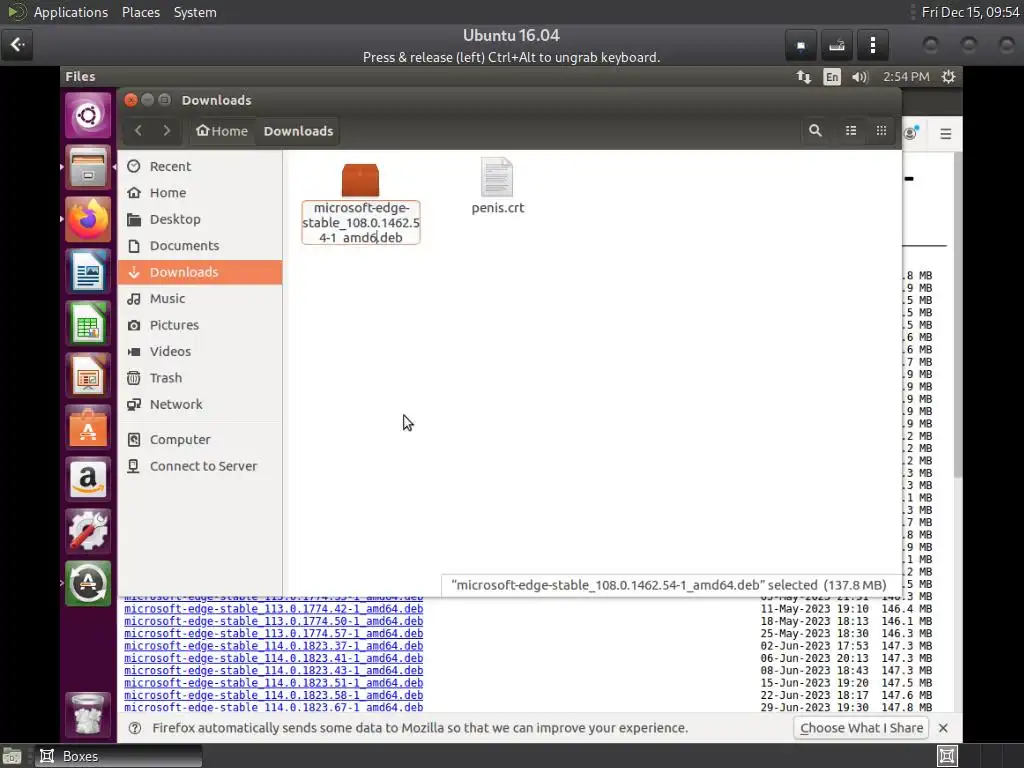Open Ubuntu dash search launcher icon
The height and width of the screenshot is (768, 1024).
tap(88, 116)
